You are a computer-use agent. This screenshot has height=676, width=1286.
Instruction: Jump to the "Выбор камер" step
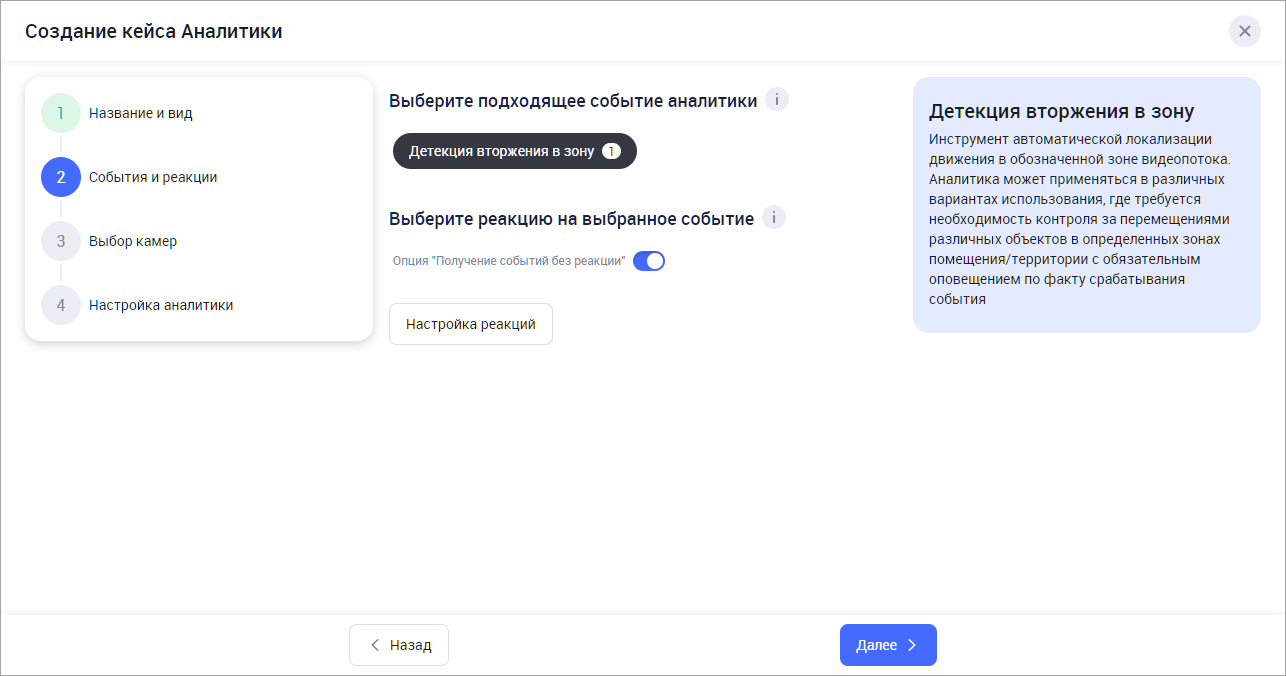pyautogui.click(x=132, y=241)
